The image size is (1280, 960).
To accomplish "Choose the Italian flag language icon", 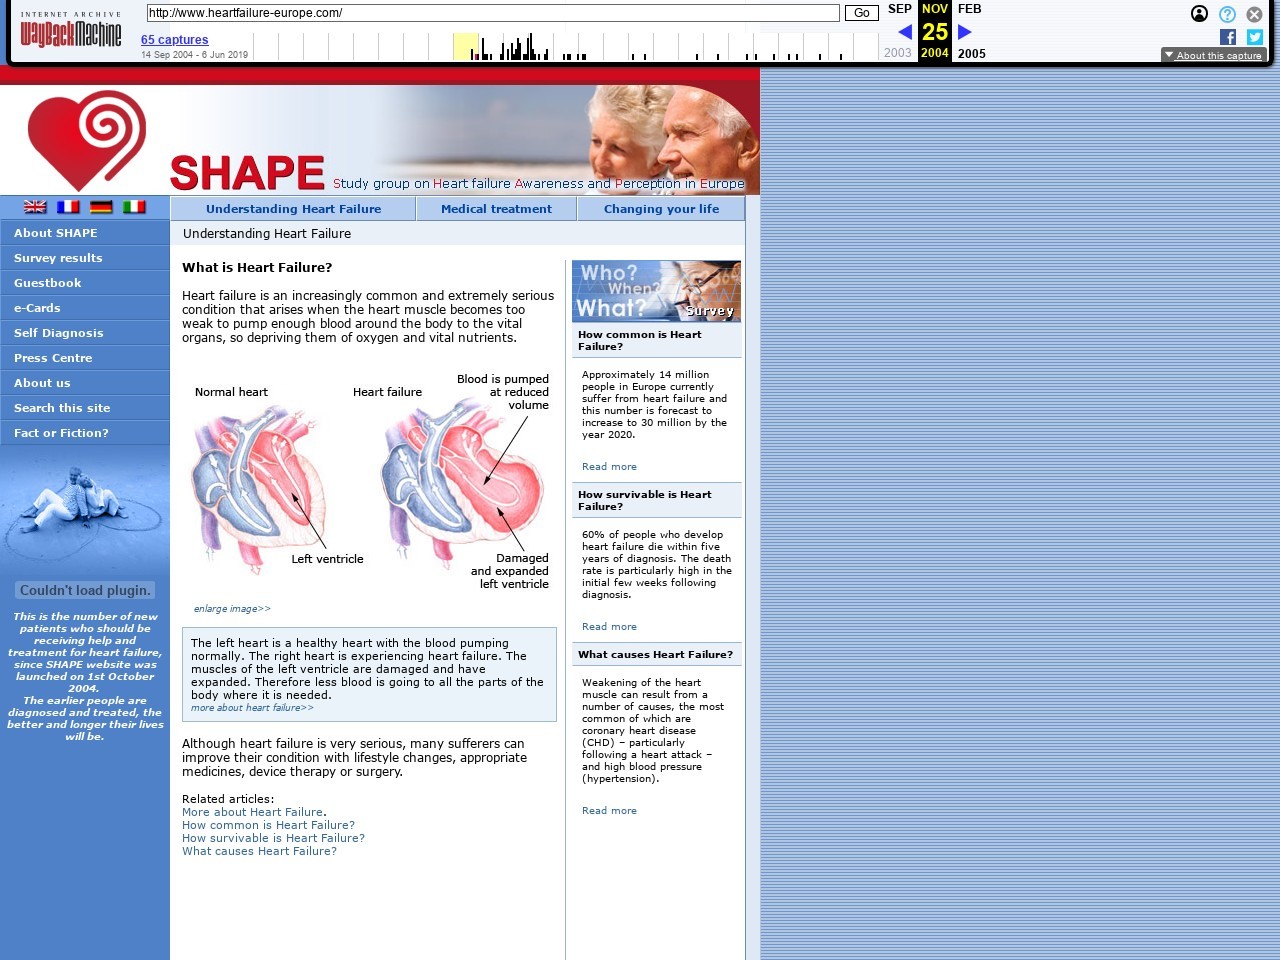I will pyautogui.click(x=134, y=207).
